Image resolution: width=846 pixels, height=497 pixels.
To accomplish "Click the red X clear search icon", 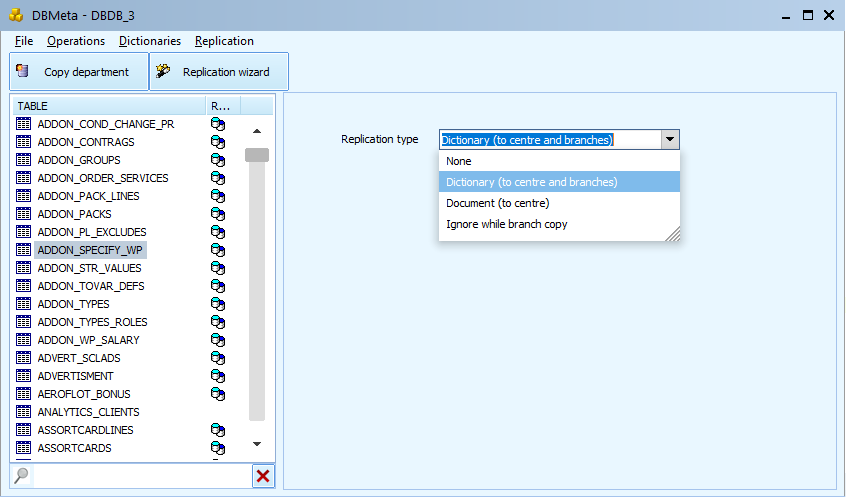I will click(x=263, y=476).
